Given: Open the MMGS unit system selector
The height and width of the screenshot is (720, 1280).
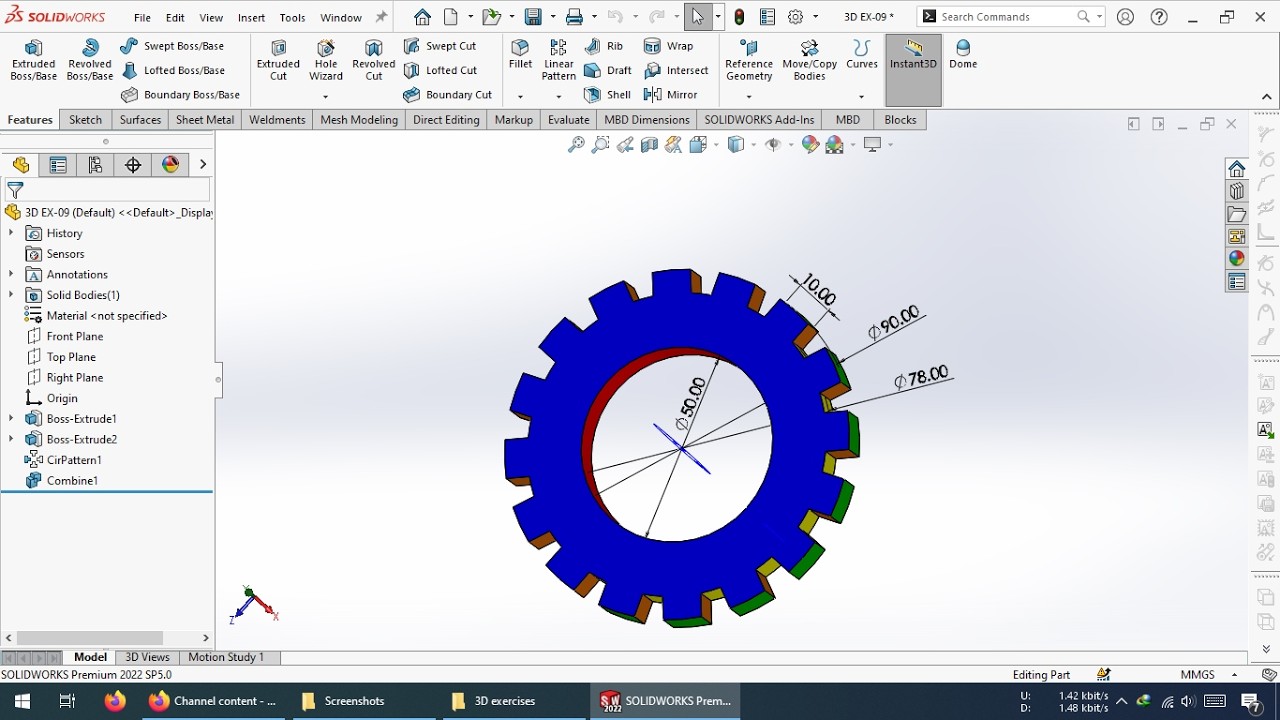Looking at the screenshot, I should point(1197,675).
